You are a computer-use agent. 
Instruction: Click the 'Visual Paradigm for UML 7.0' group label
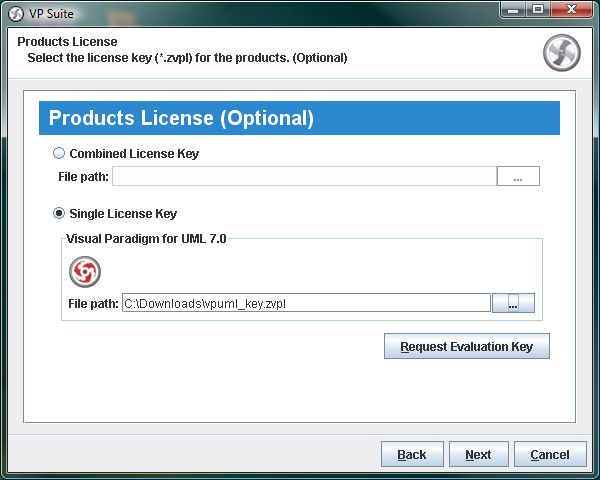(x=146, y=239)
